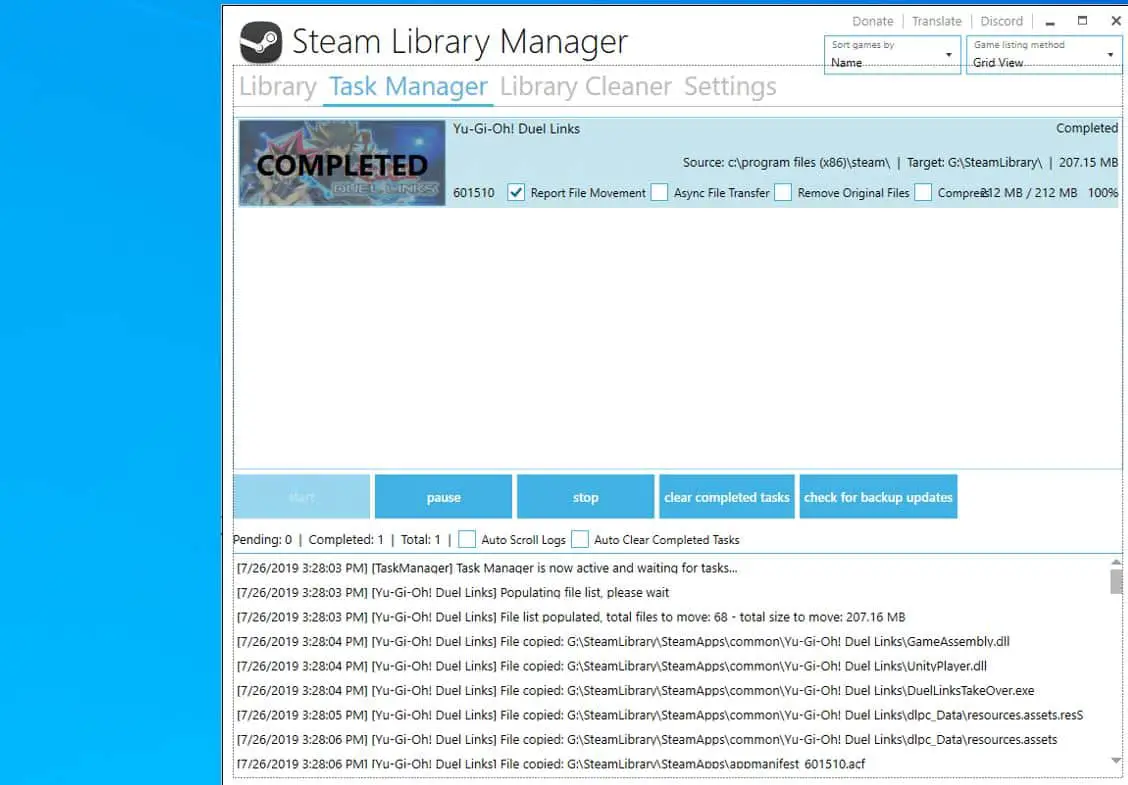Click the Completed status text of task
This screenshot has width=1128, height=785.
[1086, 128]
